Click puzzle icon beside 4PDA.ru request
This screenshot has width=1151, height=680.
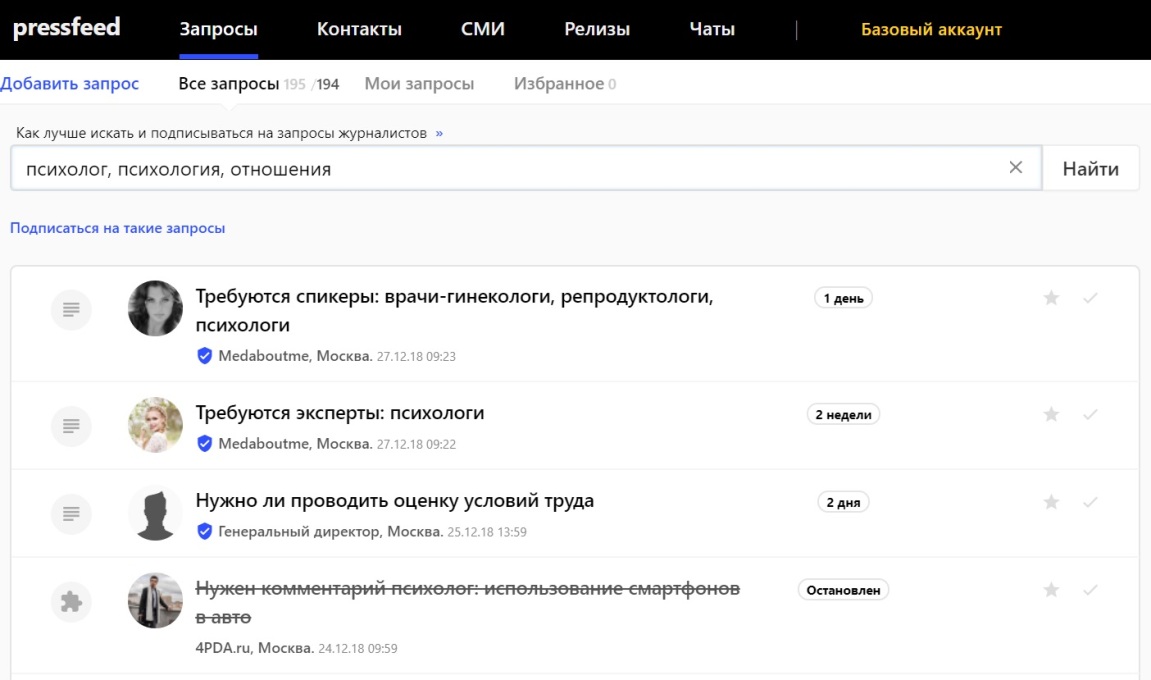[71, 601]
